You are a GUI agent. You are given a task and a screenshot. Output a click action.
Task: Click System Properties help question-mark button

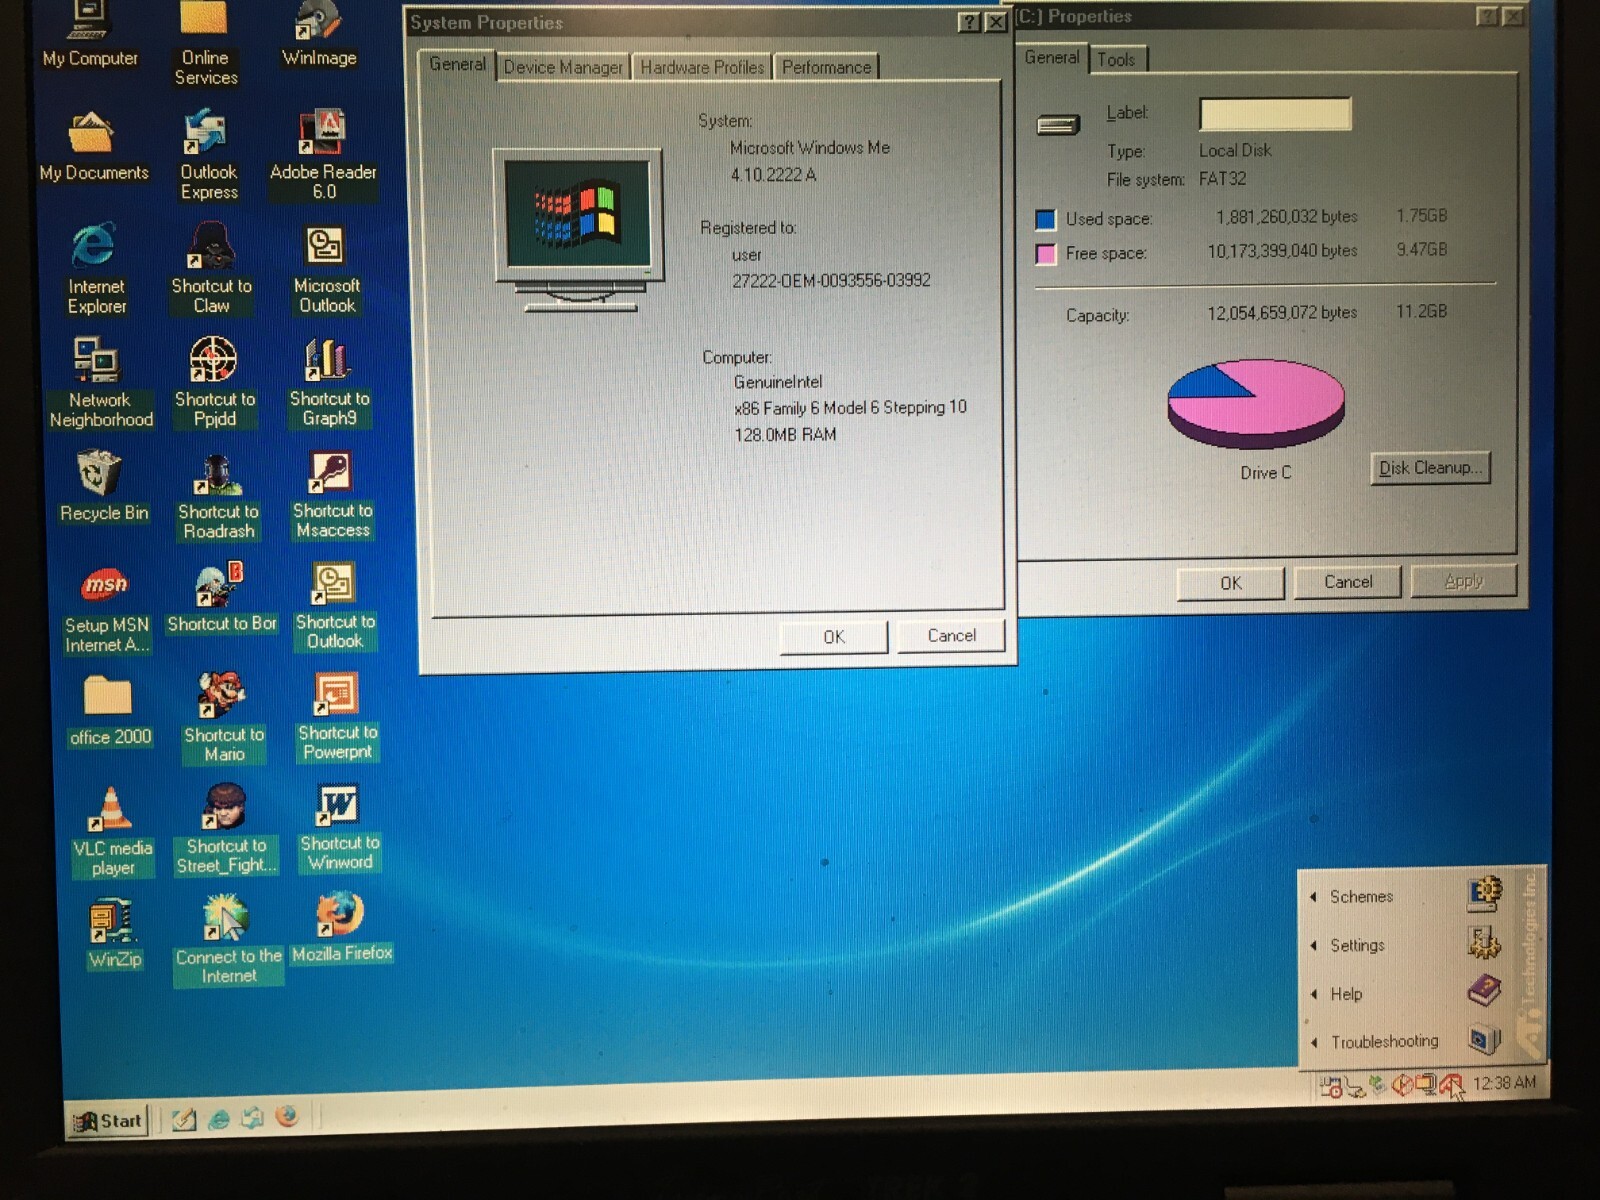968,22
